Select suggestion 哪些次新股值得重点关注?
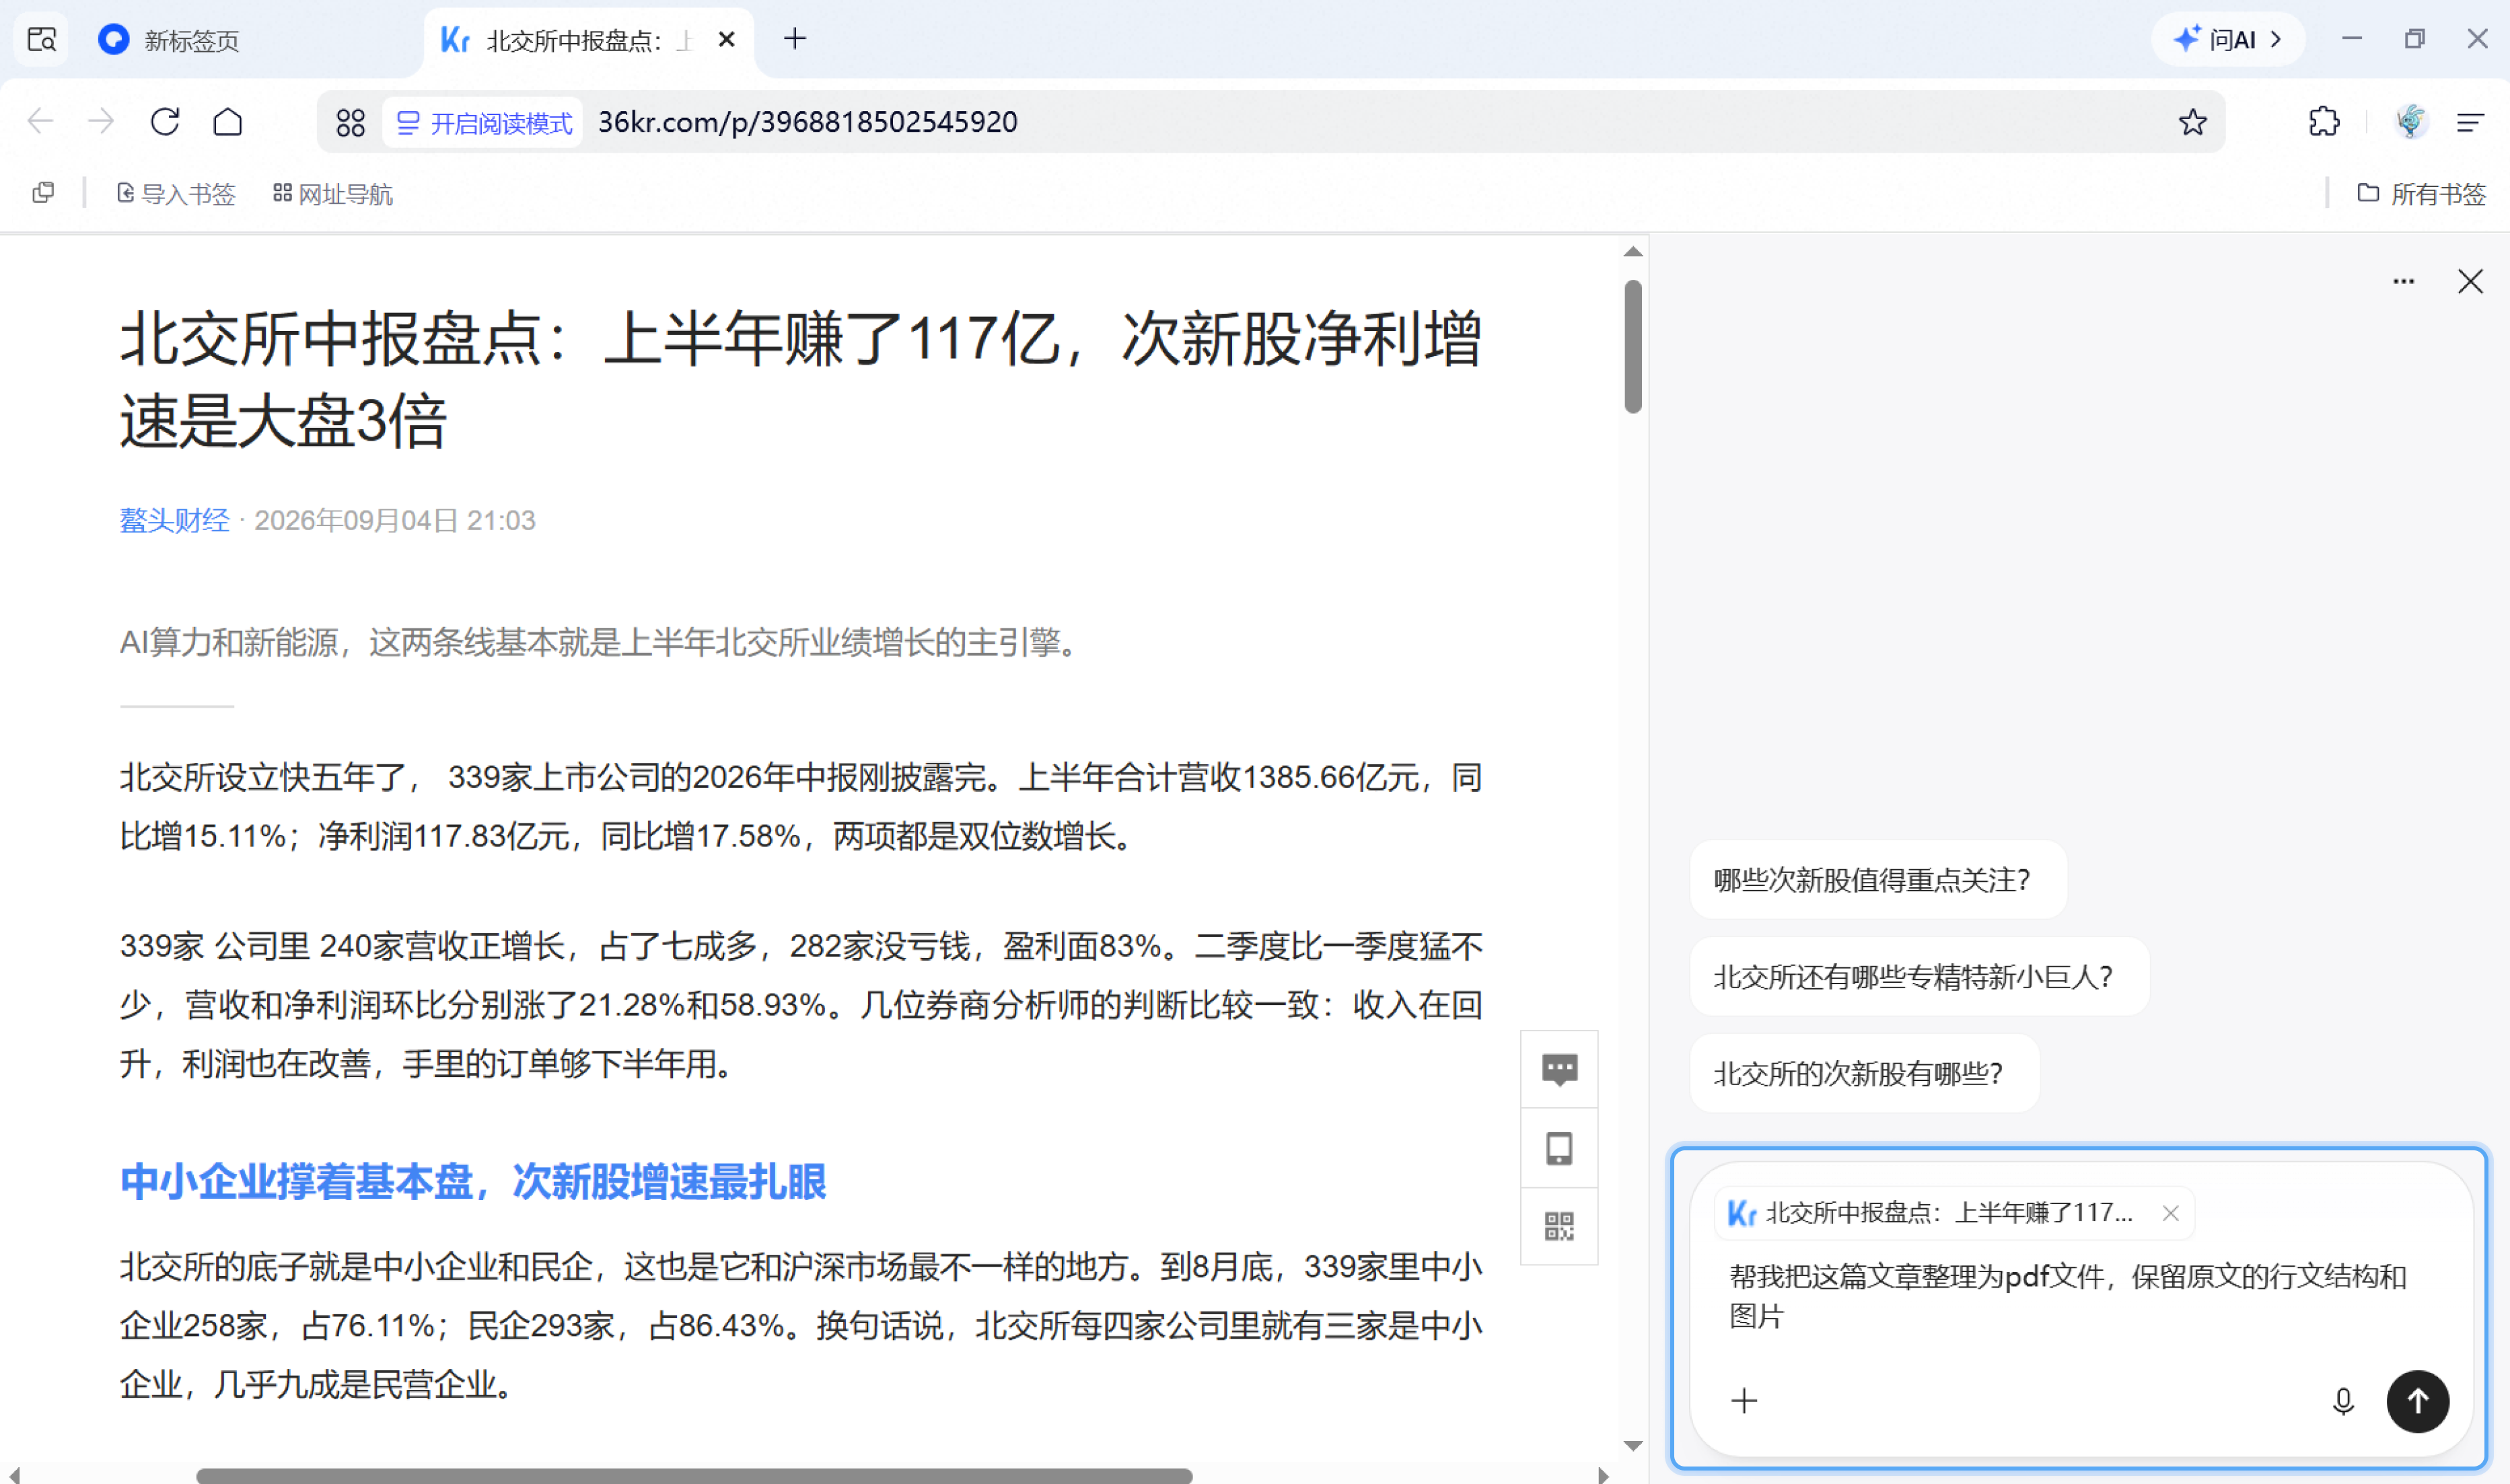 coord(1877,880)
